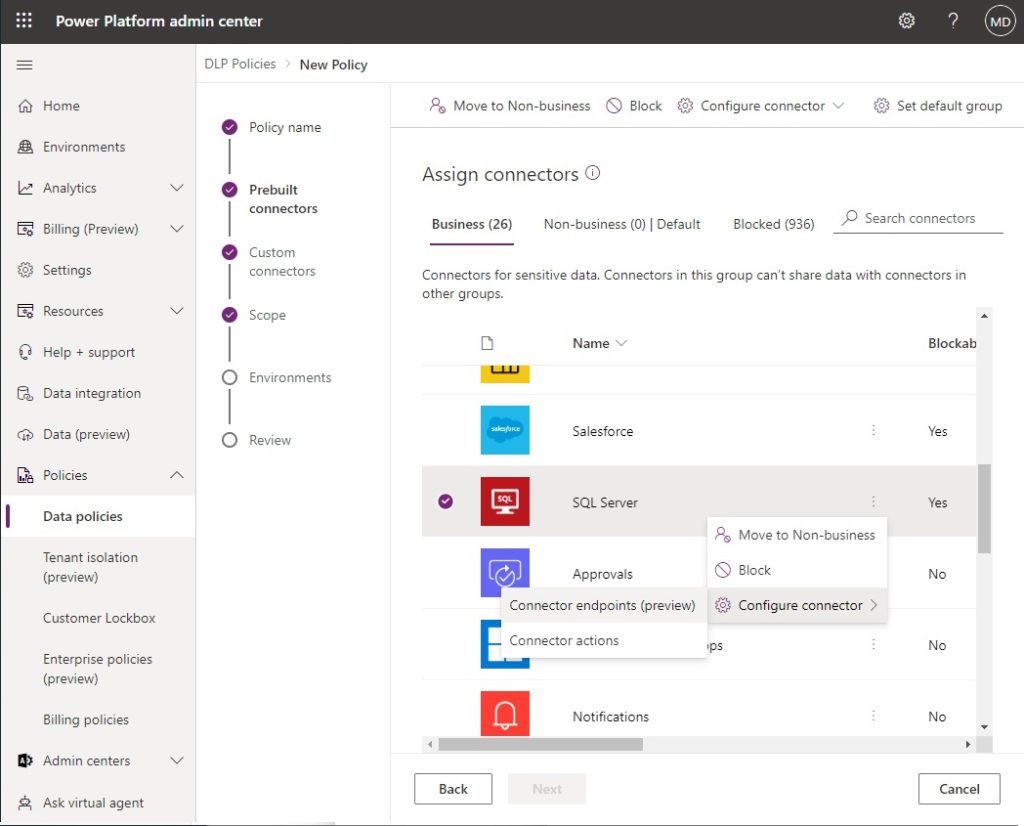Select the Environments step radio circle
The image size is (1024, 826).
(227, 377)
